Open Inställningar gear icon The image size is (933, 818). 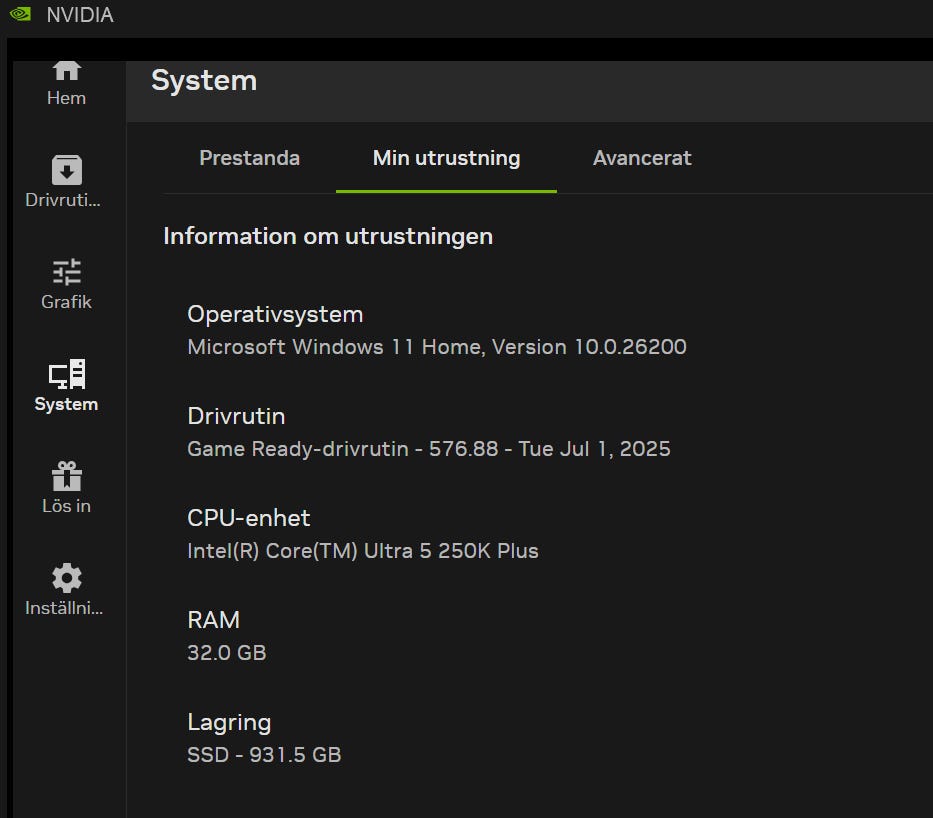pos(66,578)
